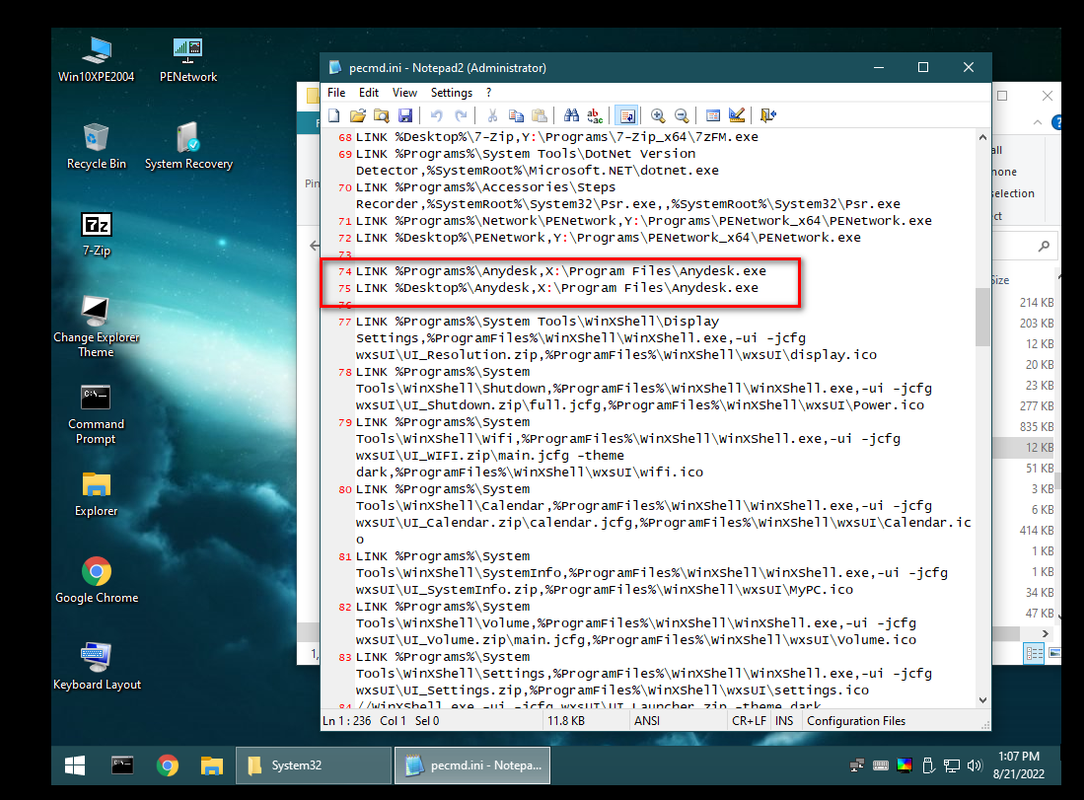Select the Explorer desktop icon

(96, 494)
